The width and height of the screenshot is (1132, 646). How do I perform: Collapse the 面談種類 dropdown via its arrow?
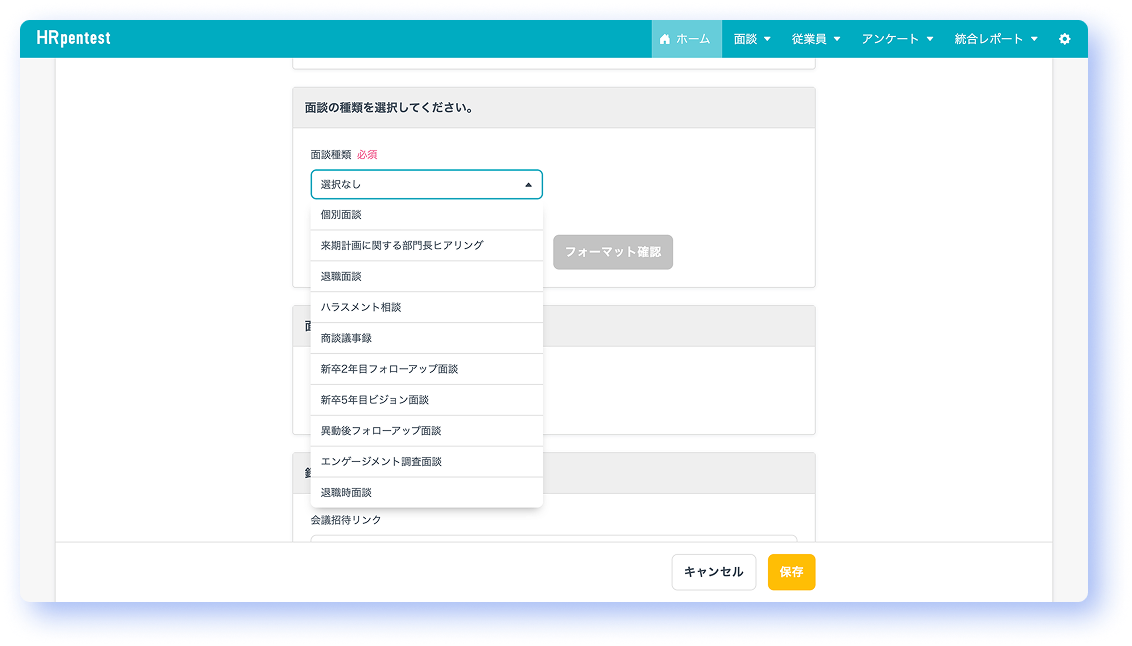527,184
